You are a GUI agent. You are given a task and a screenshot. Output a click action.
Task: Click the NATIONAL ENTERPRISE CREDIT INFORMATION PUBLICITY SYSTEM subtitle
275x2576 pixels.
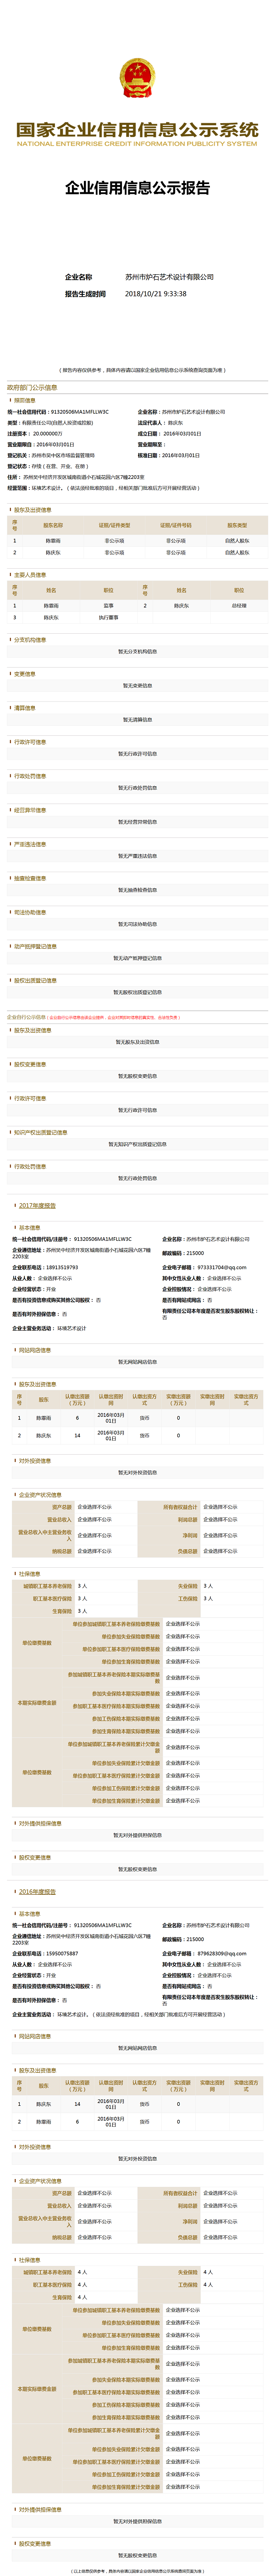coord(137,144)
